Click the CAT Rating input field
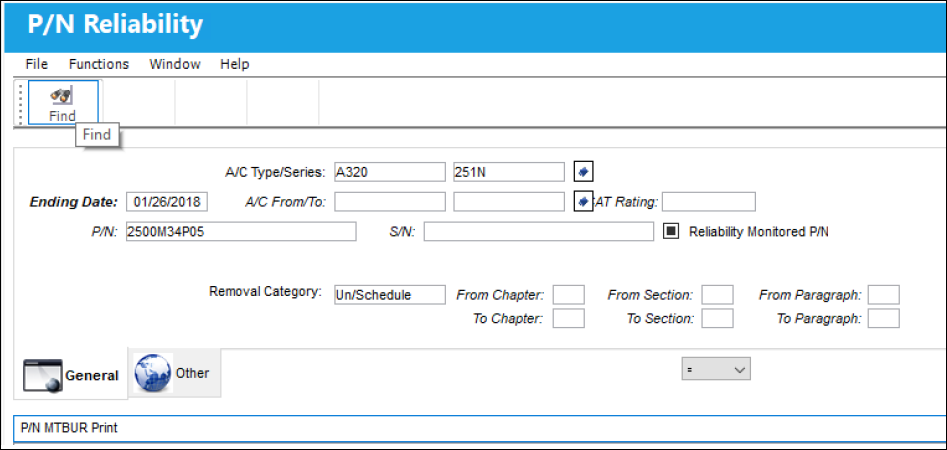Image resolution: width=947 pixels, height=450 pixels. pos(708,202)
